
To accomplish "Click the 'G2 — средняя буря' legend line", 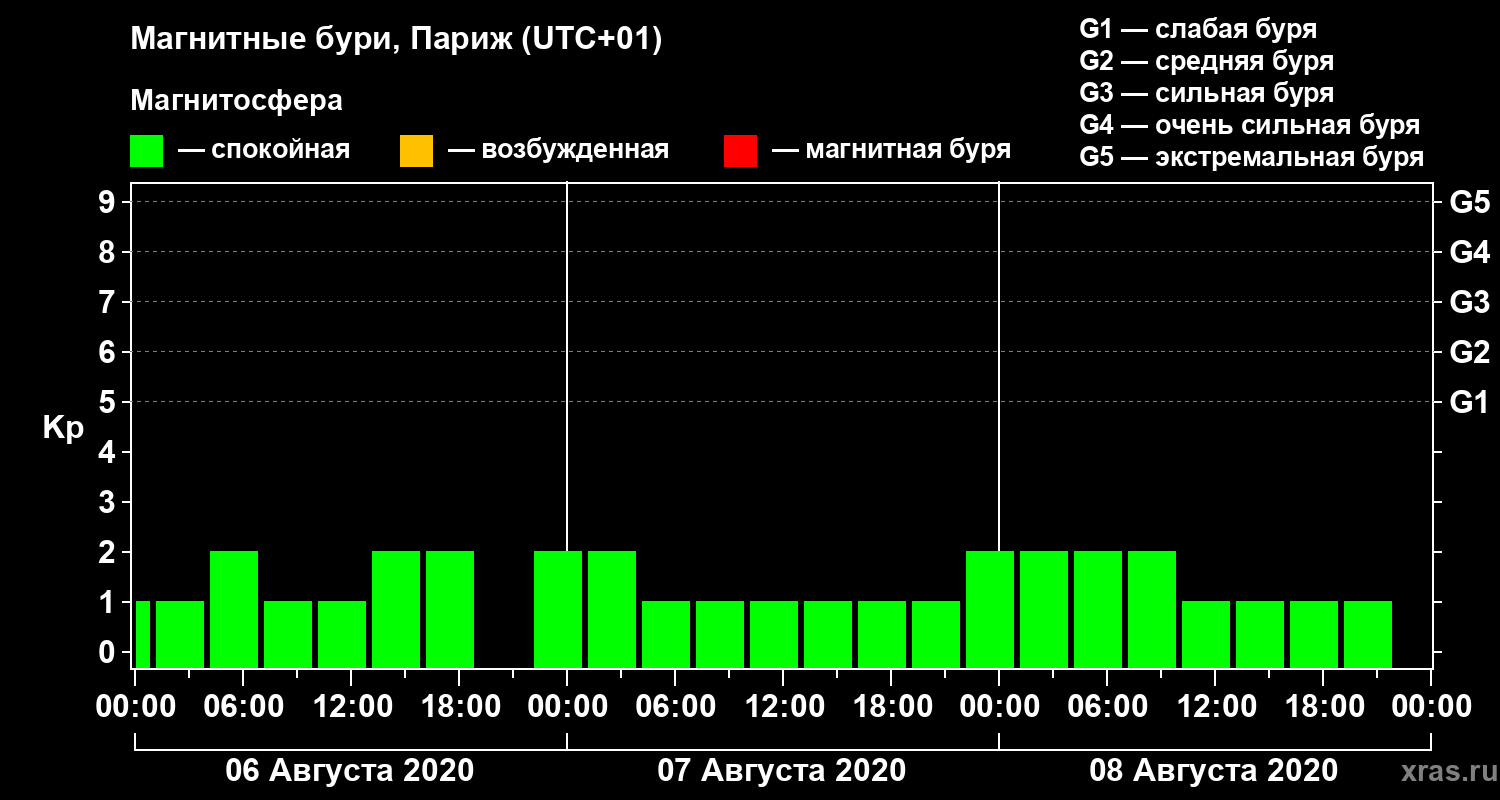I will coord(1206,61).
